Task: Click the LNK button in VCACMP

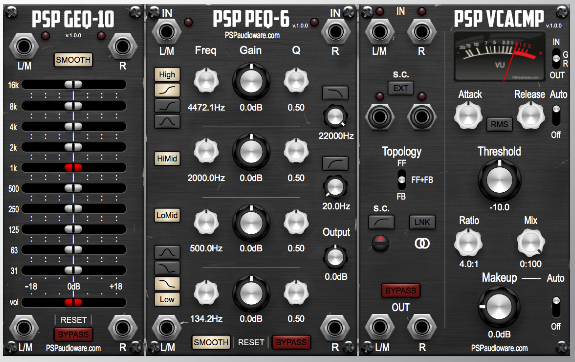Action: pos(422,222)
